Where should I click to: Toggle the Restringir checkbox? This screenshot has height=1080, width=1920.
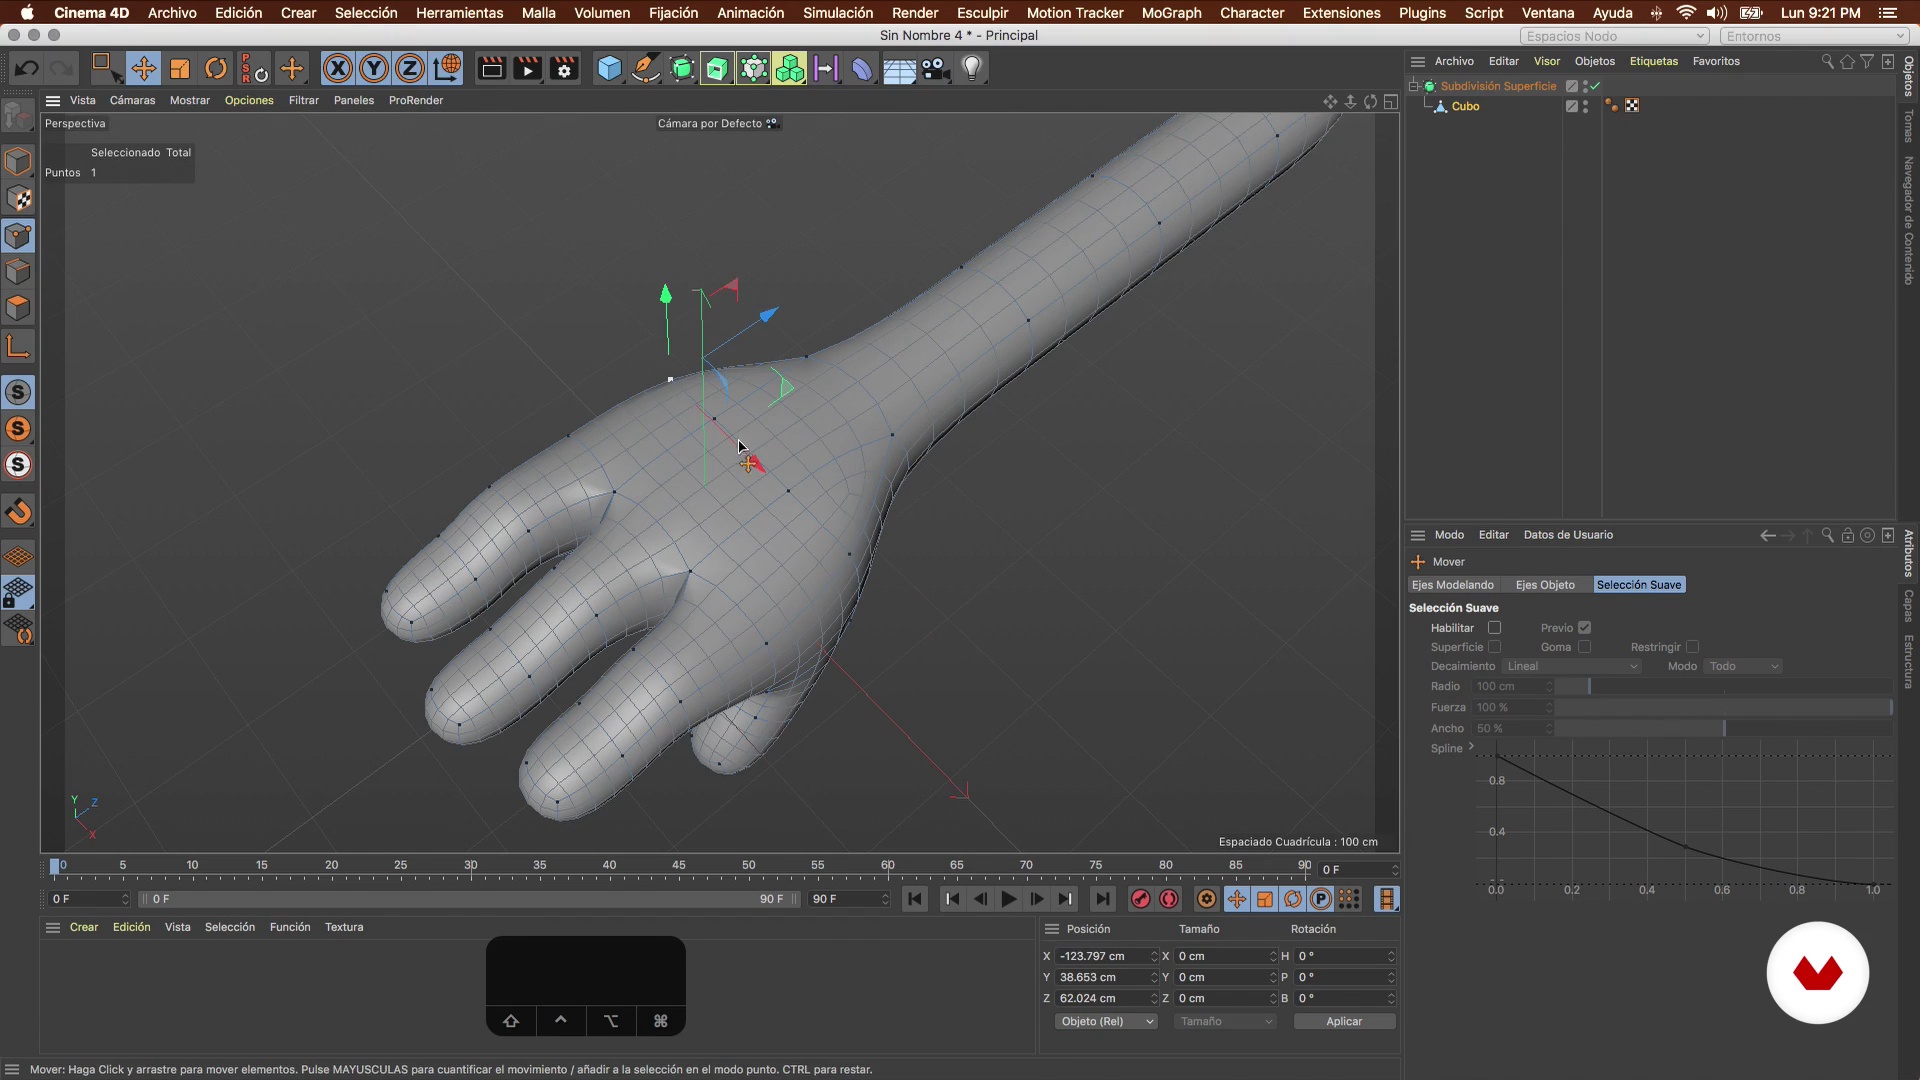1692,647
